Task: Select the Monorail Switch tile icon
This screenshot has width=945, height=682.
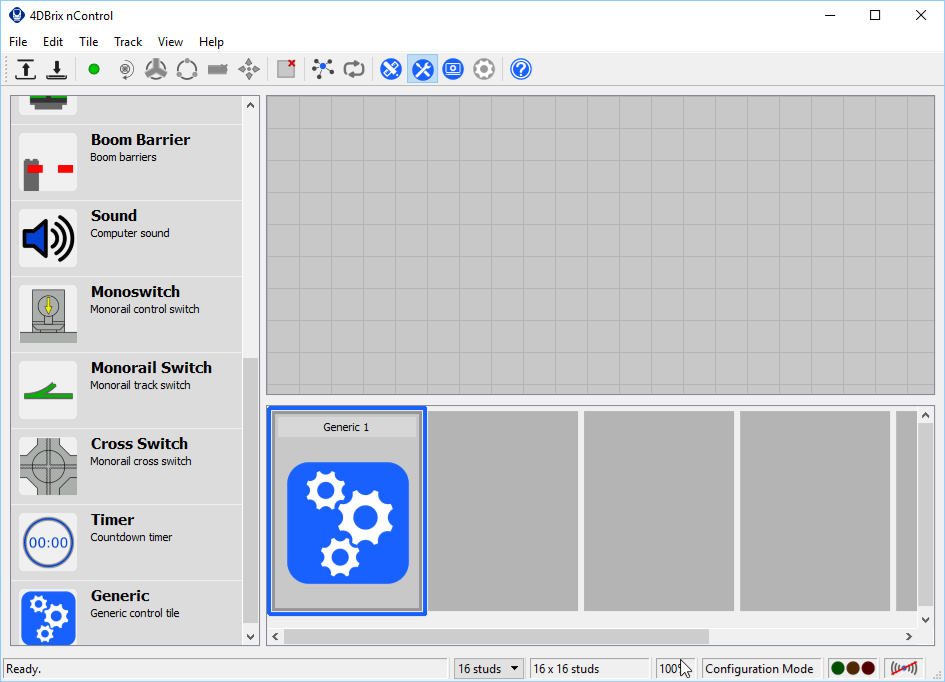Action: click(x=48, y=390)
